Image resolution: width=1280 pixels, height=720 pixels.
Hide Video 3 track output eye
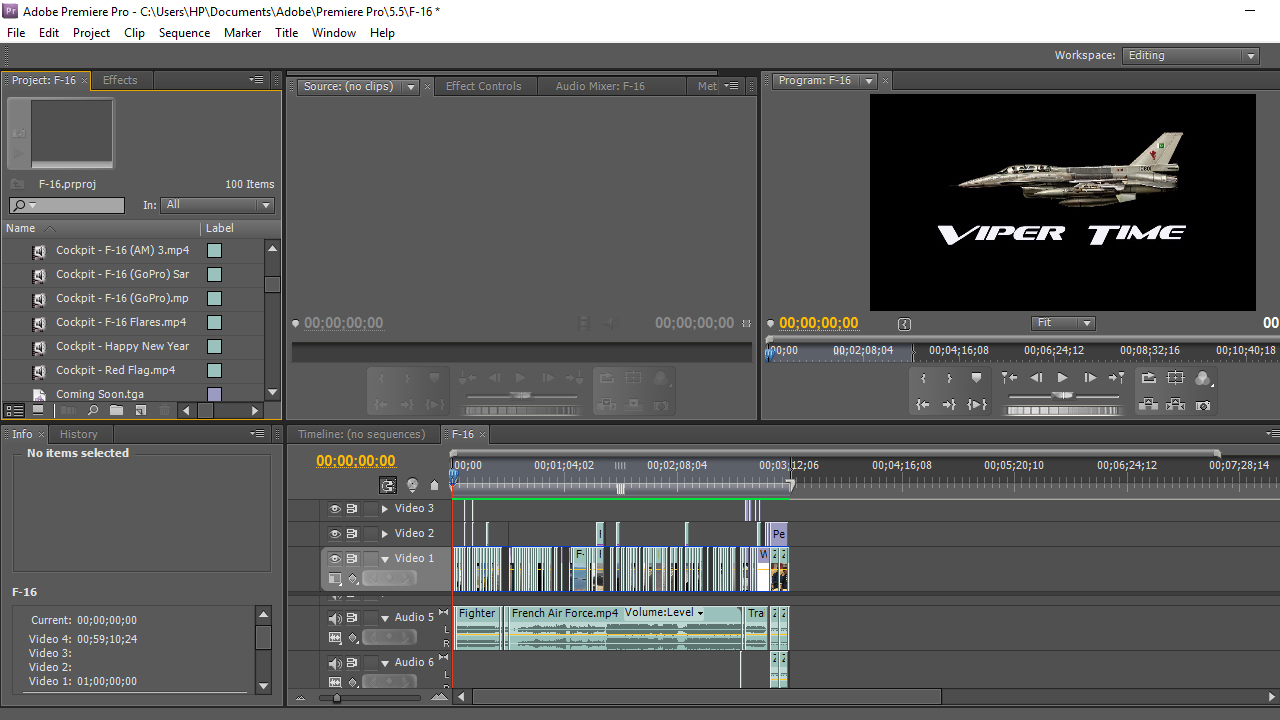pyautogui.click(x=335, y=509)
